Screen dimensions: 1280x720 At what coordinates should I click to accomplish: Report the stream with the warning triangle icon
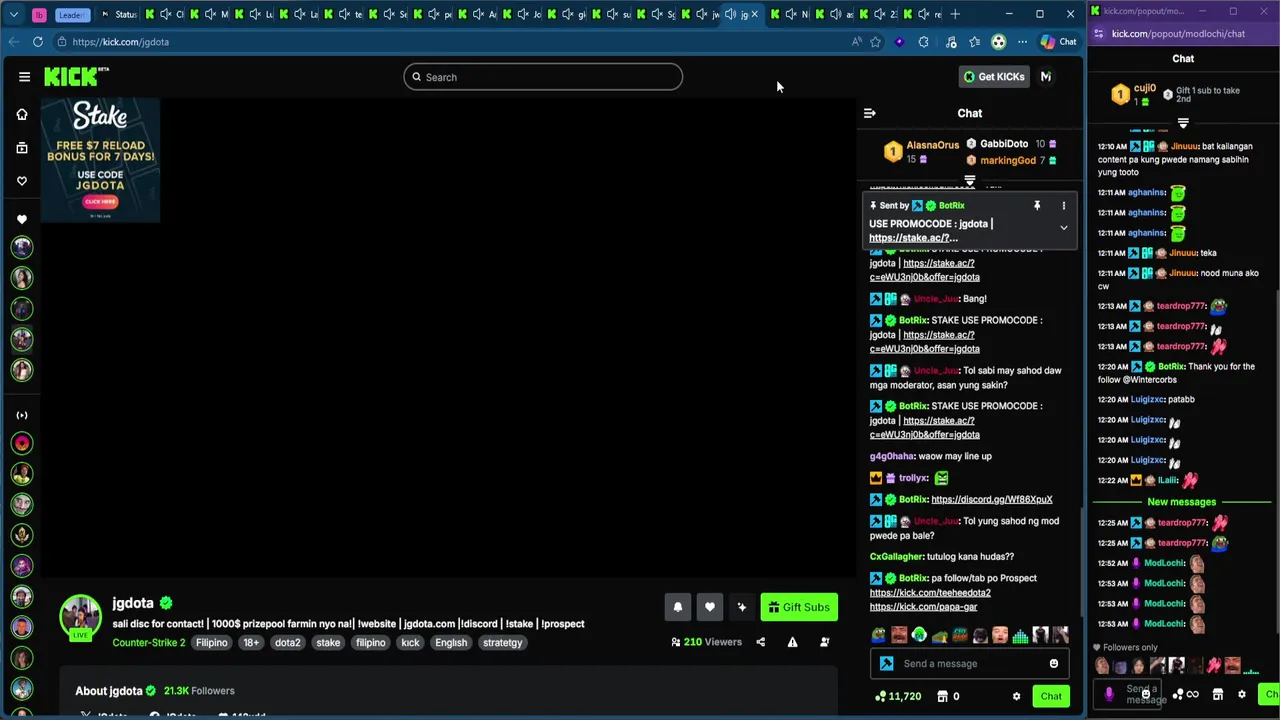[793, 642]
